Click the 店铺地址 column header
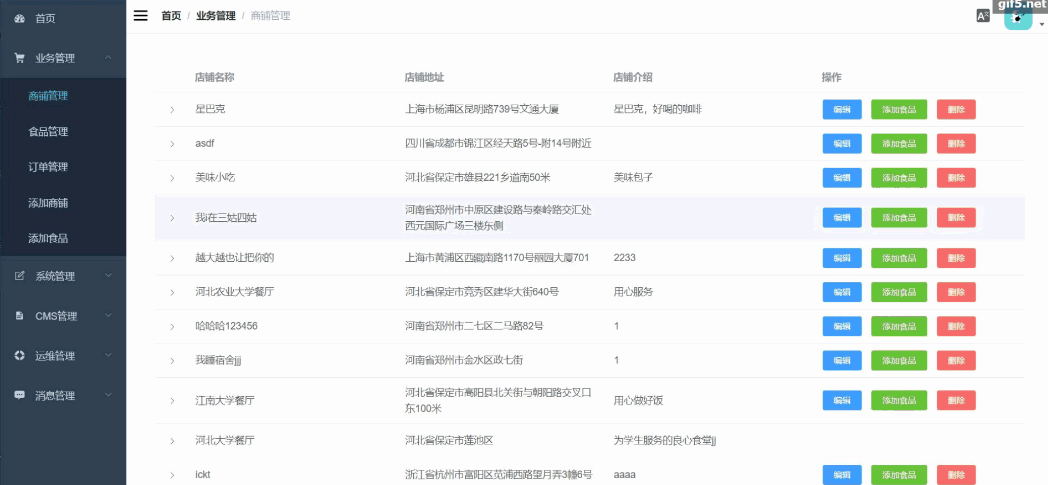This screenshot has height=485, width=1048. coord(424,77)
